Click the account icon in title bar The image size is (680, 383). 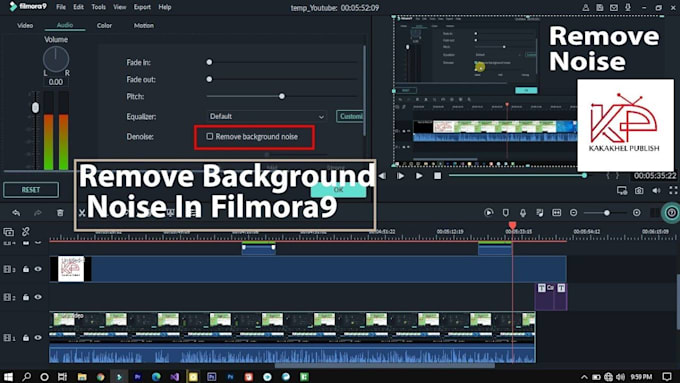[x=585, y=7]
